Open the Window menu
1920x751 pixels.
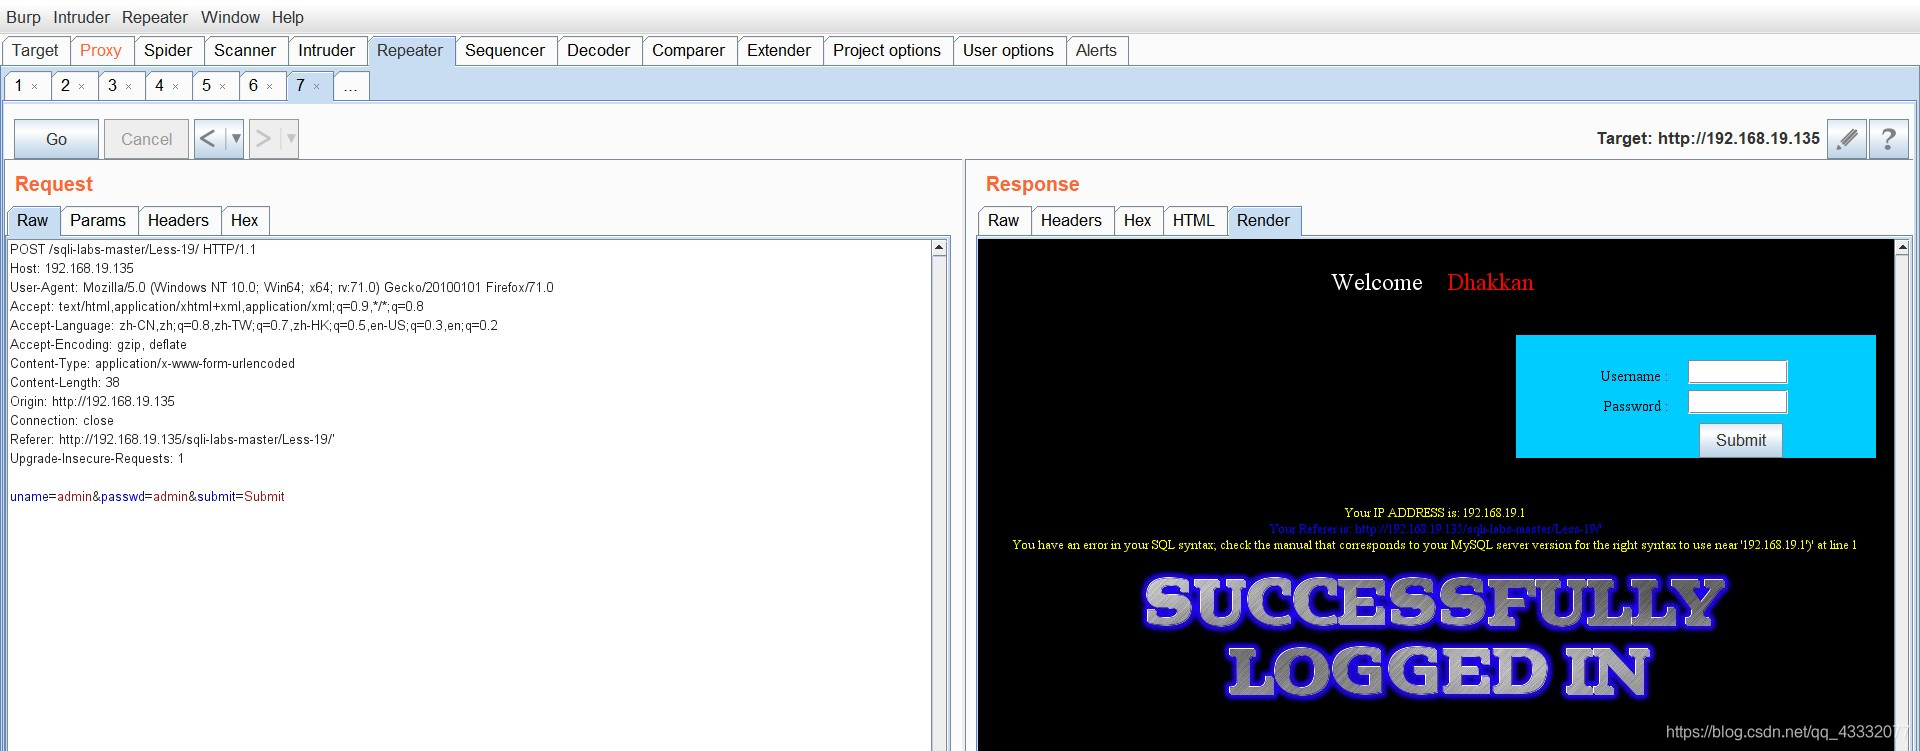tap(230, 17)
